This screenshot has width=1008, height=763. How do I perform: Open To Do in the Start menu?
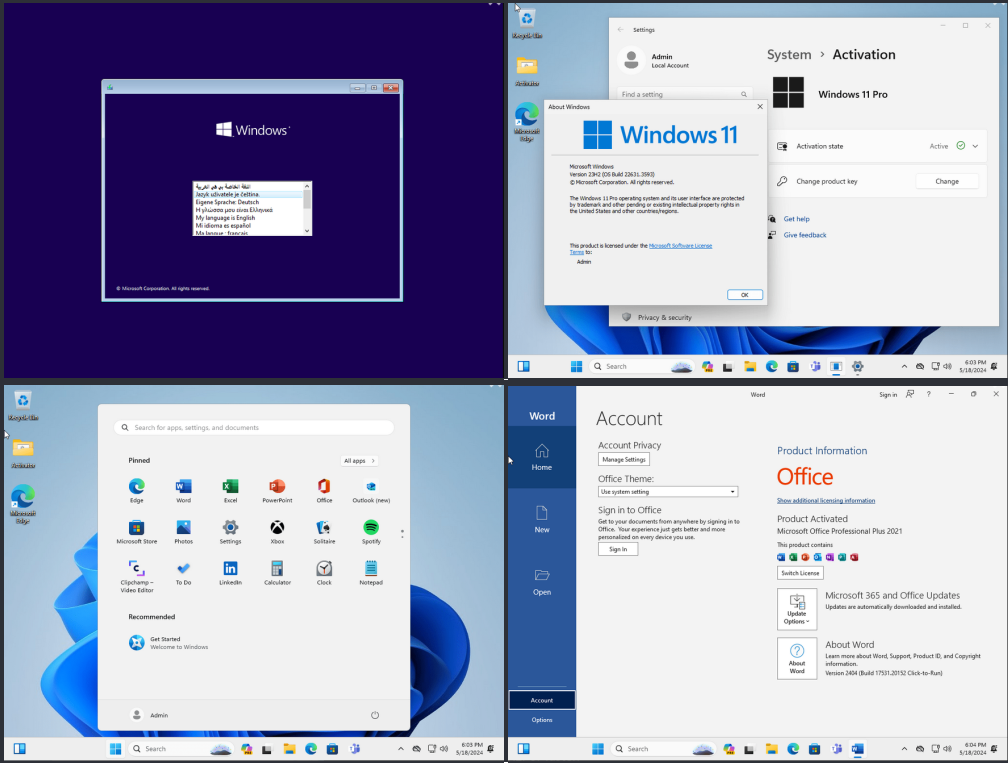(183, 573)
